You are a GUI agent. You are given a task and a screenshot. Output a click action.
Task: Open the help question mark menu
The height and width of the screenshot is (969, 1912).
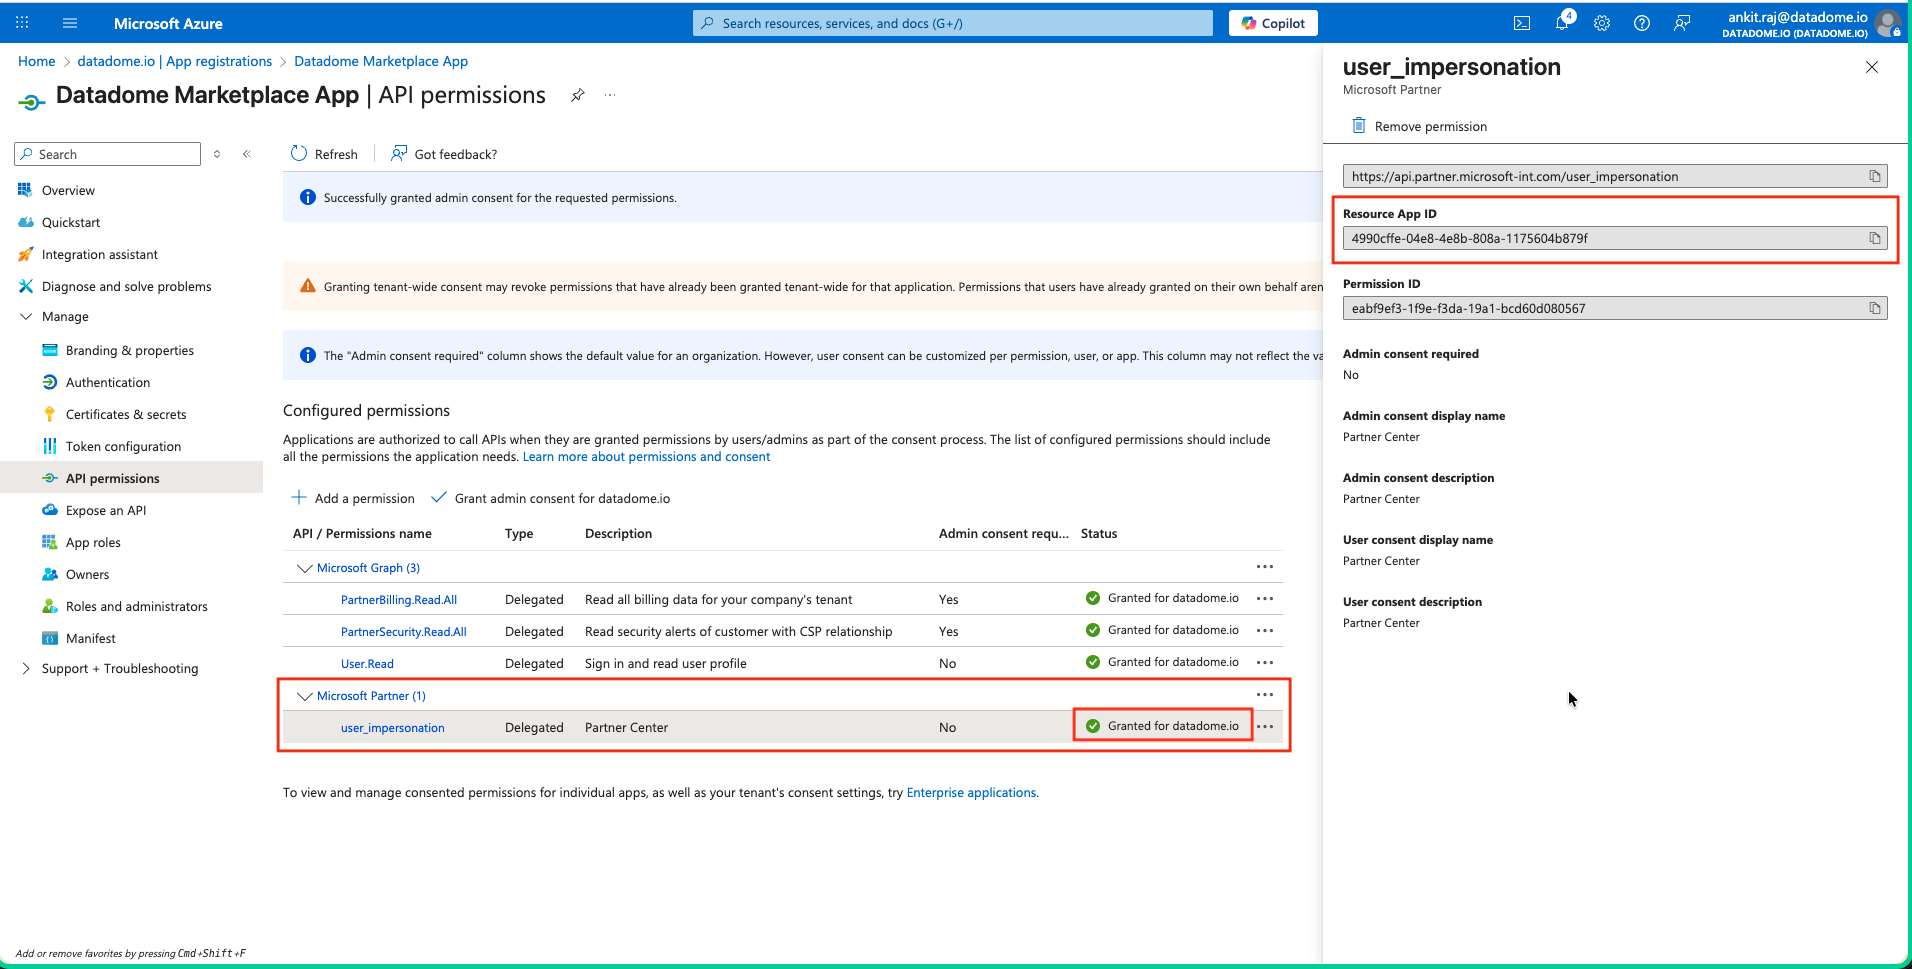[1642, 23]
